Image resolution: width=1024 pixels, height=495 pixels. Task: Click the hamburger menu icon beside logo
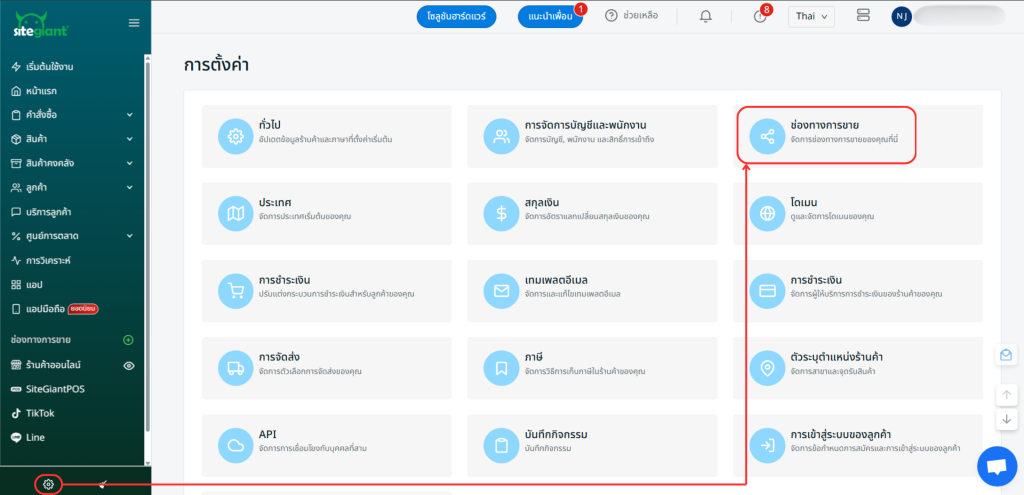[x=134, y=22]
